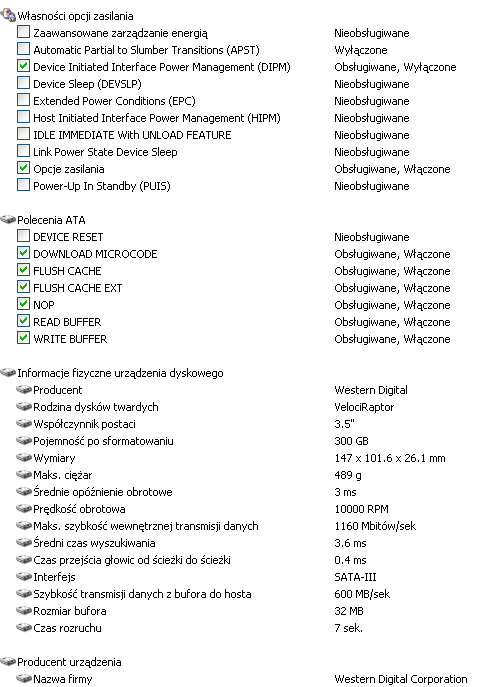Screen dimensions: 490x687
Task: Toggle the DIPM checkbox
Action: coord(23,66)
